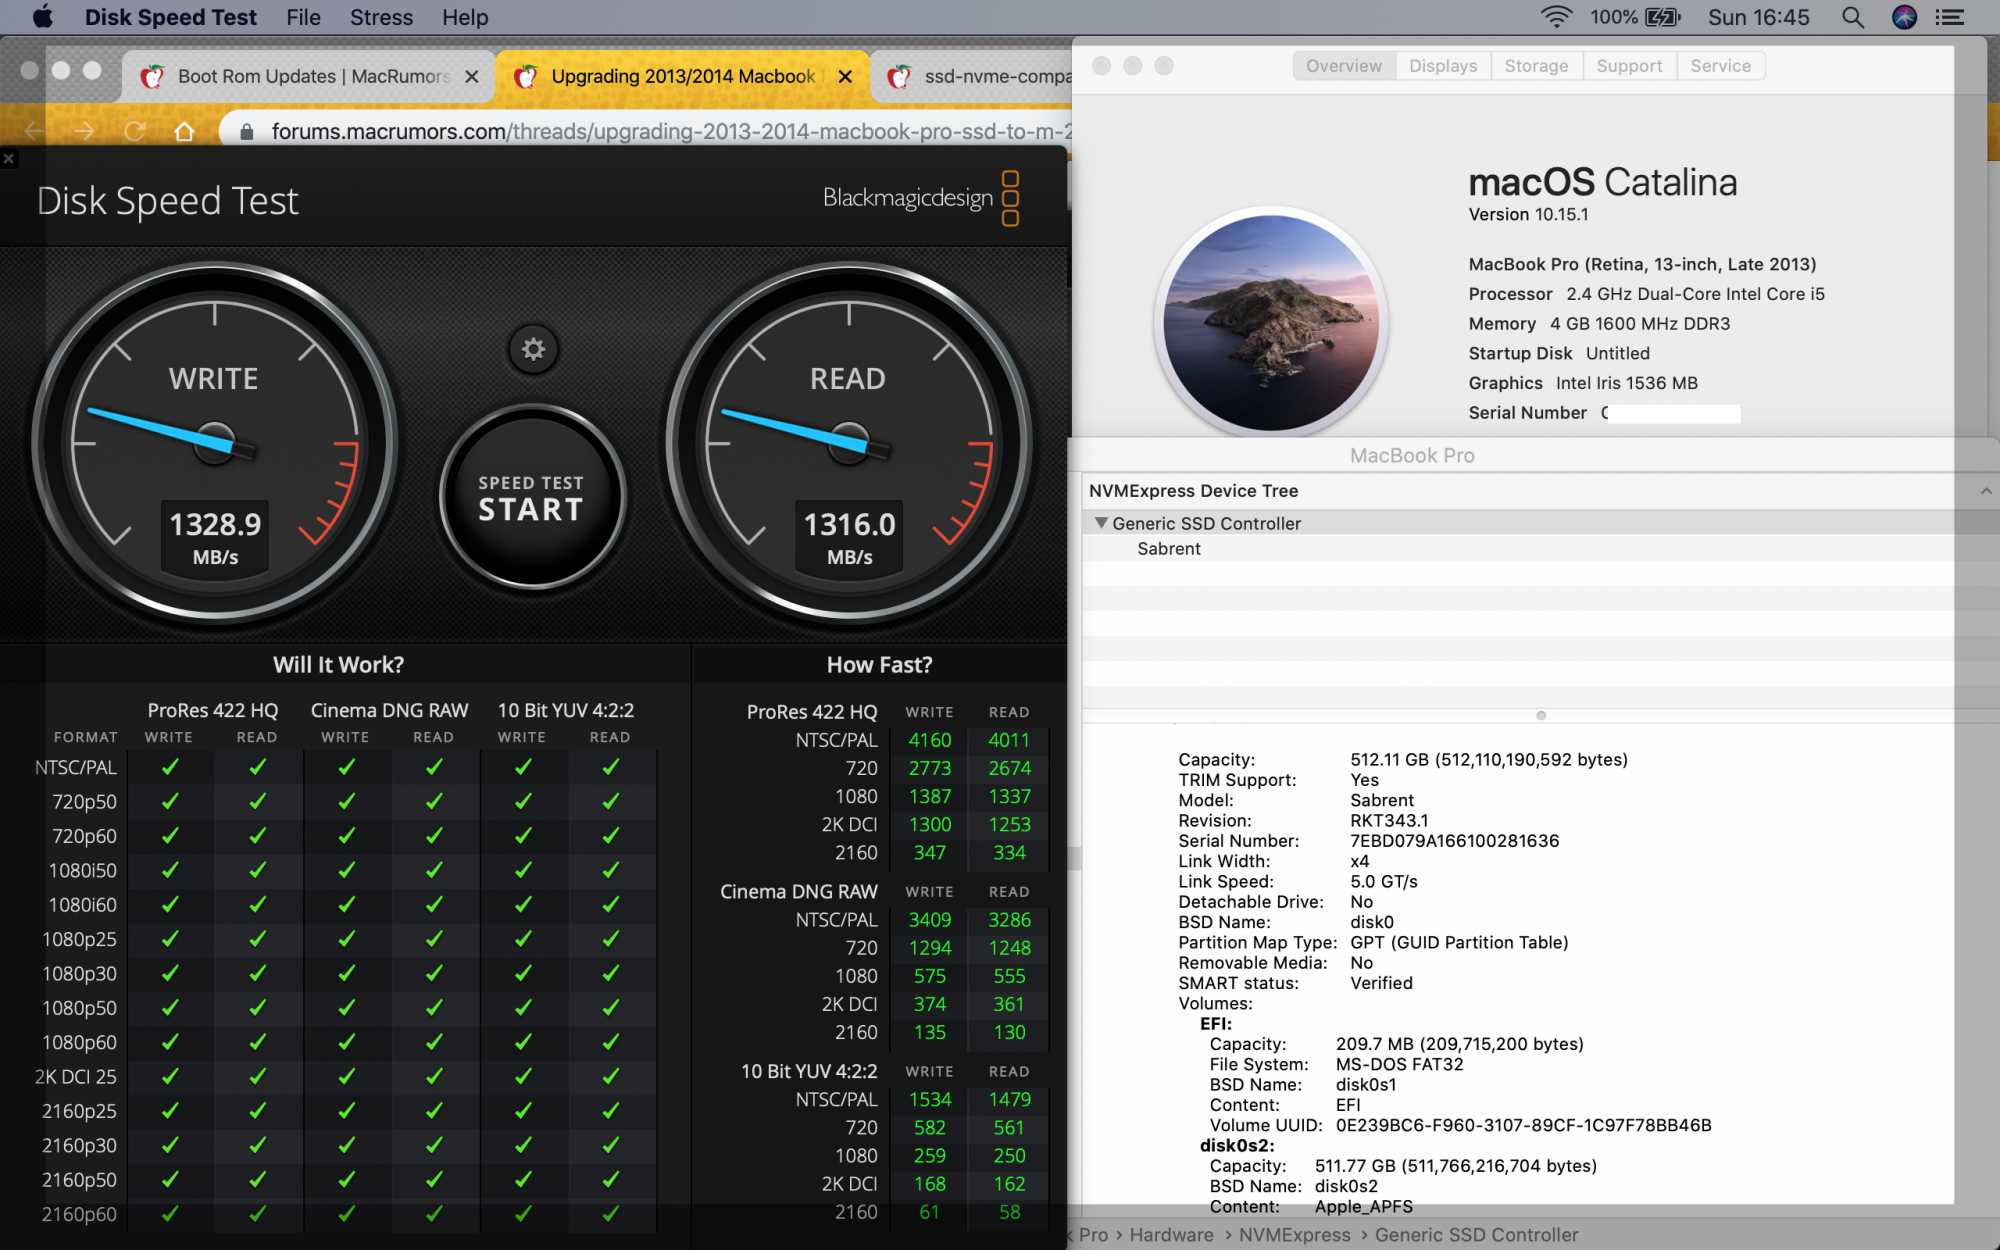Switch to the Storage tab
Viewport: 2000px width, 1250px height.
click(1536, 66)
